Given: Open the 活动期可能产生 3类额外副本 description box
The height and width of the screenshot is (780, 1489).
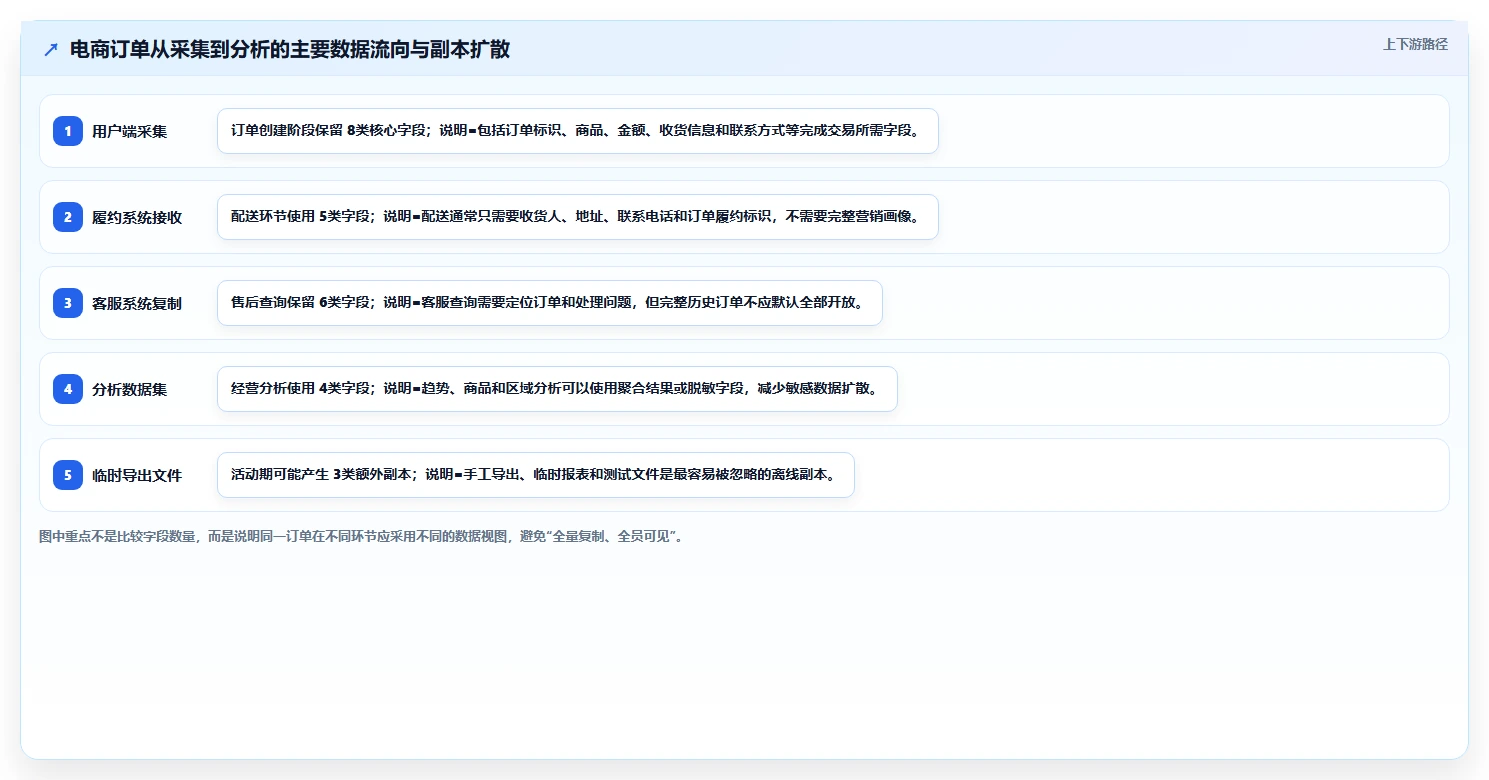Looking at the screenshot, I should pyautogui.click(x=536, y=475).
